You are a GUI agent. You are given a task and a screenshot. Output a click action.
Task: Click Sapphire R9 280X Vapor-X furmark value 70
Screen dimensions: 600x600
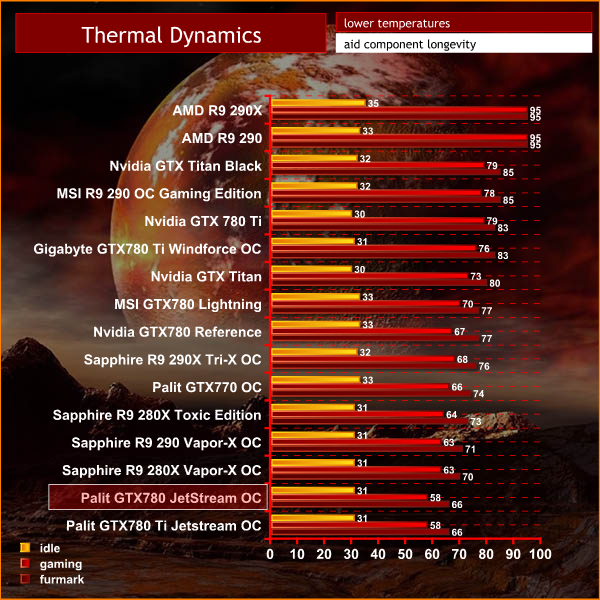(468, 477)
